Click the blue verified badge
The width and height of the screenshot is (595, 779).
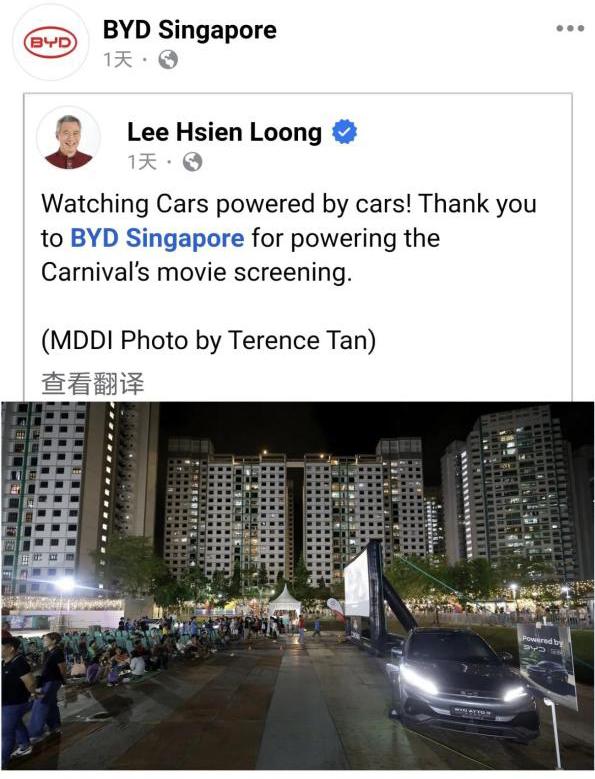pyautogui.click(x=345, y=132)
